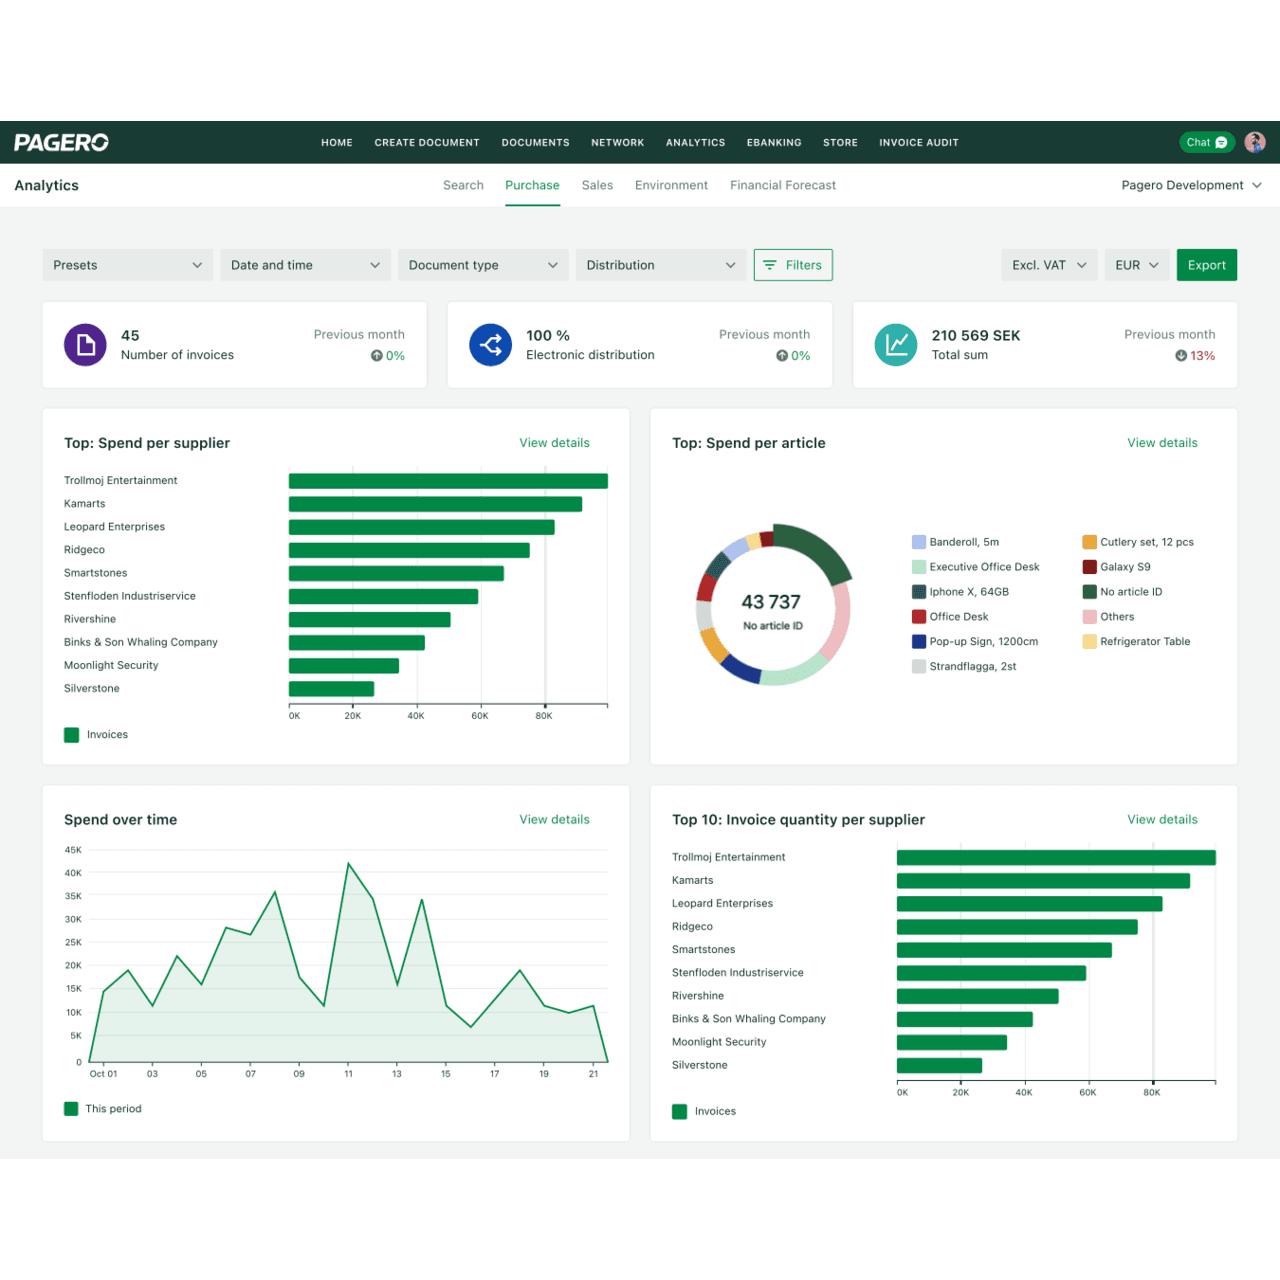Expand the Pagero Development account selector
Screen dimensions: 1280x1280
(x=1191, y=185)
